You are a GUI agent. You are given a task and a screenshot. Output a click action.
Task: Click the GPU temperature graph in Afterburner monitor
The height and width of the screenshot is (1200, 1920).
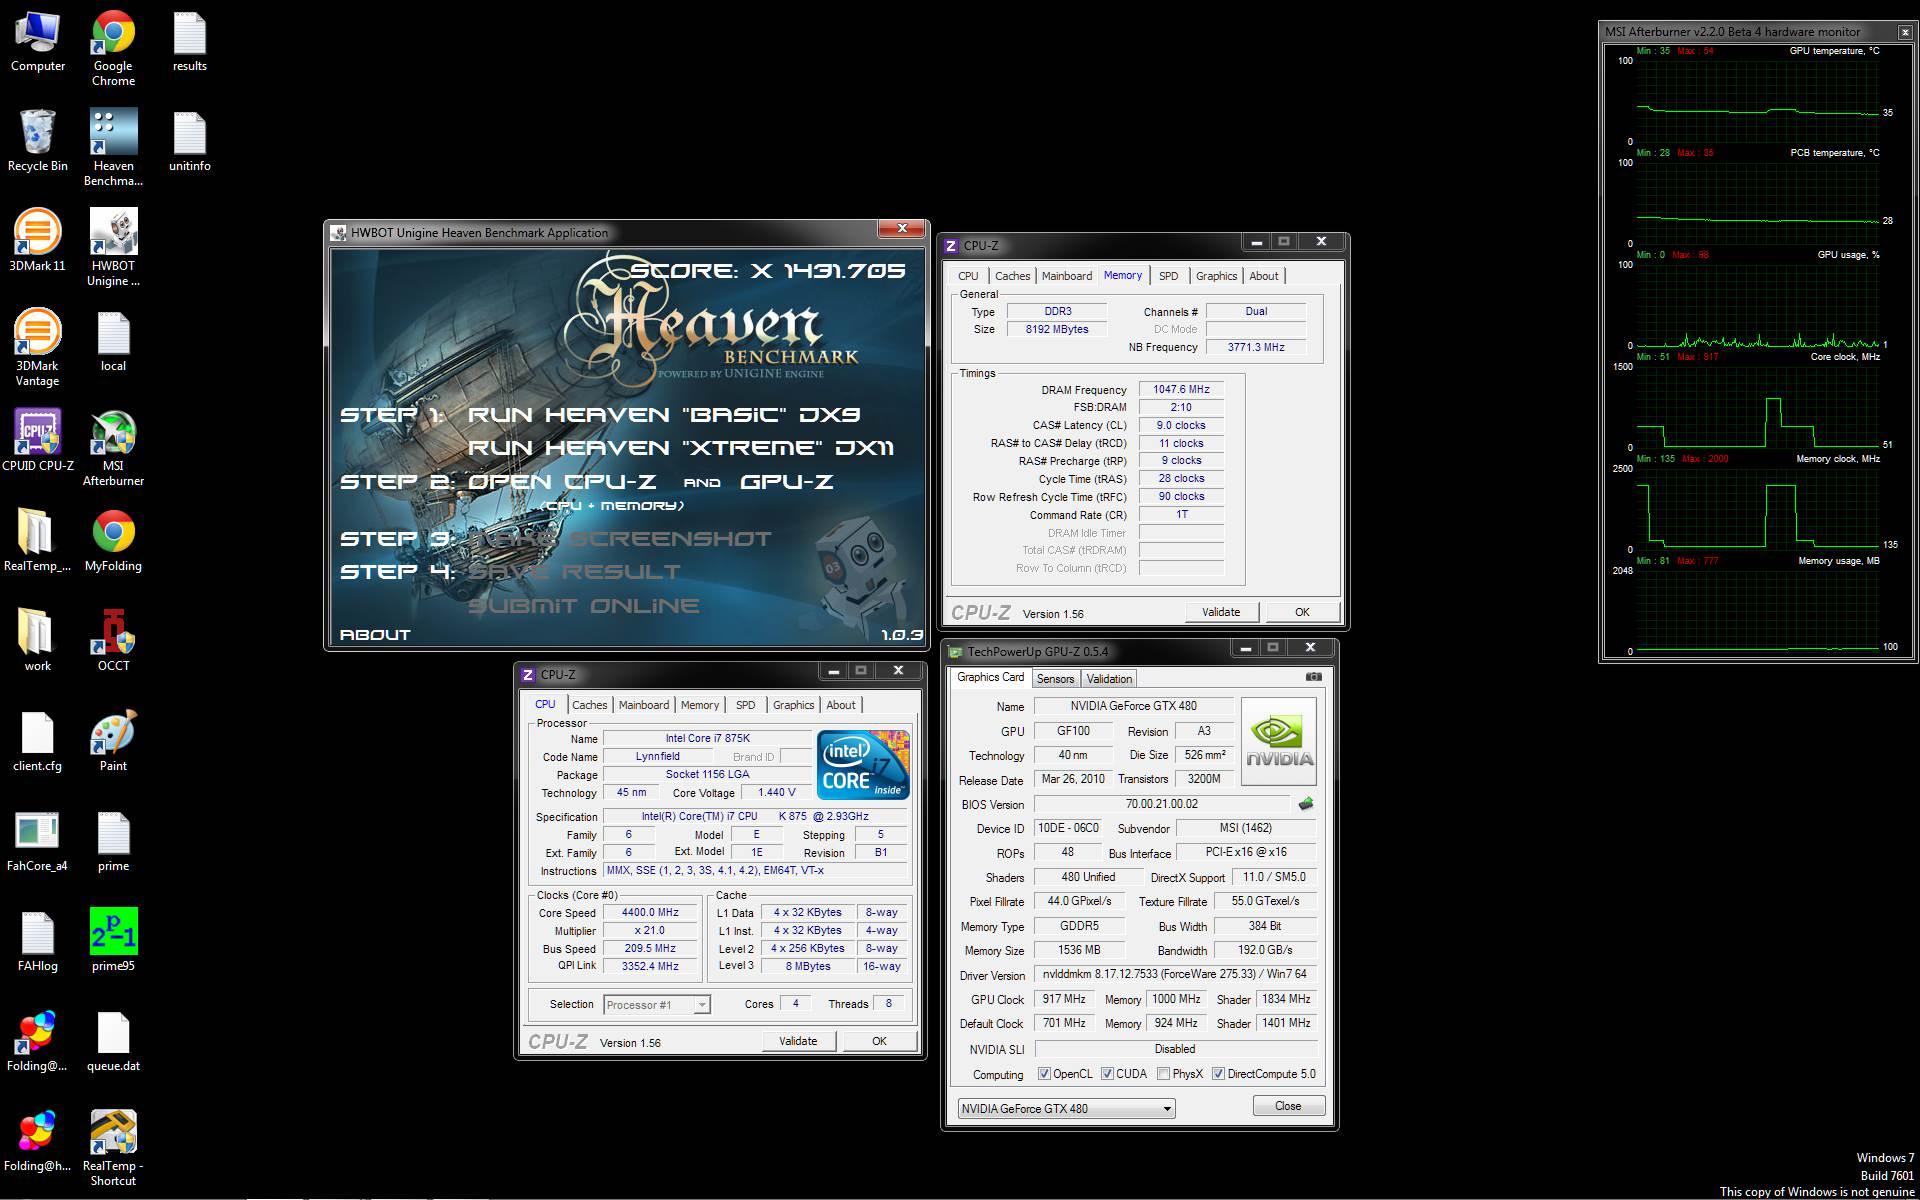[1757, 101]
